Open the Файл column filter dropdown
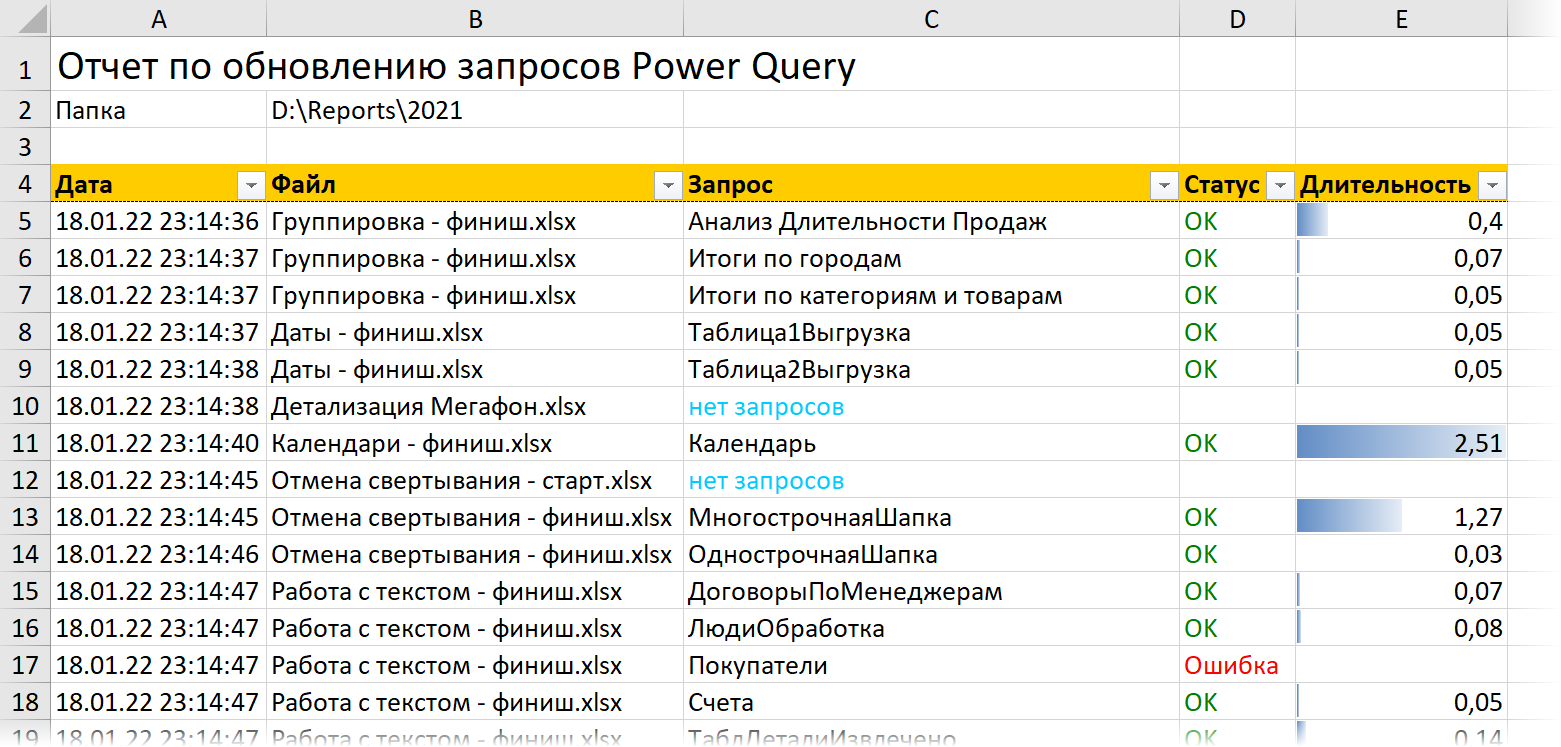Viewport: 1561px width, 747px height. tap(667, 186)
